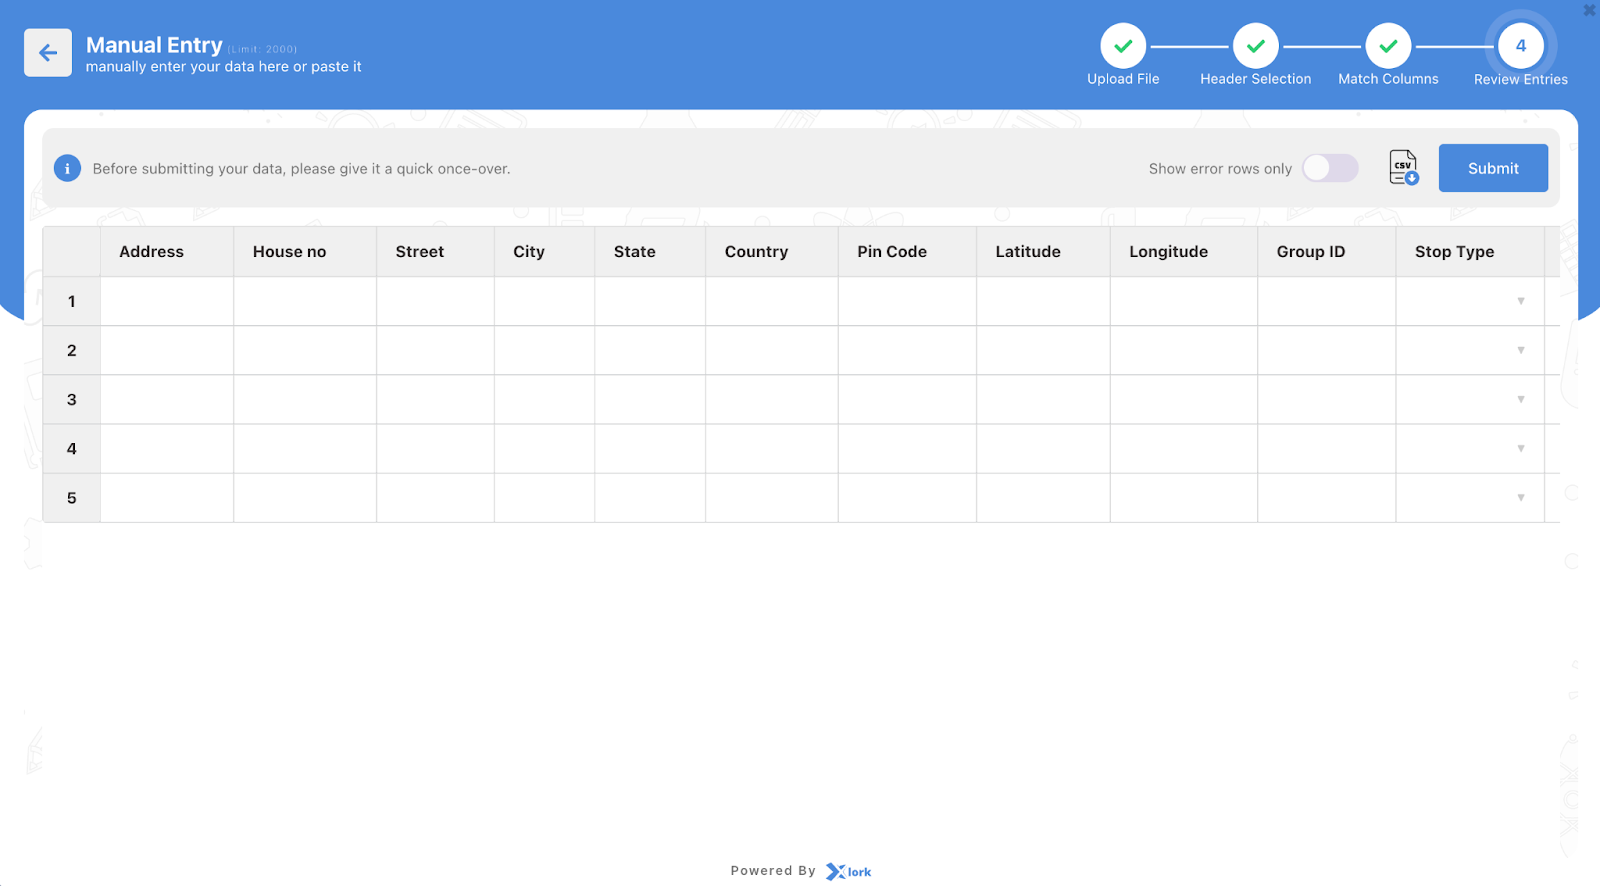This screenshot has height=886, width=1600.
Task: Click the Group ID cell in row 3
Action: pyautogui.click(x=1327, y=399)
